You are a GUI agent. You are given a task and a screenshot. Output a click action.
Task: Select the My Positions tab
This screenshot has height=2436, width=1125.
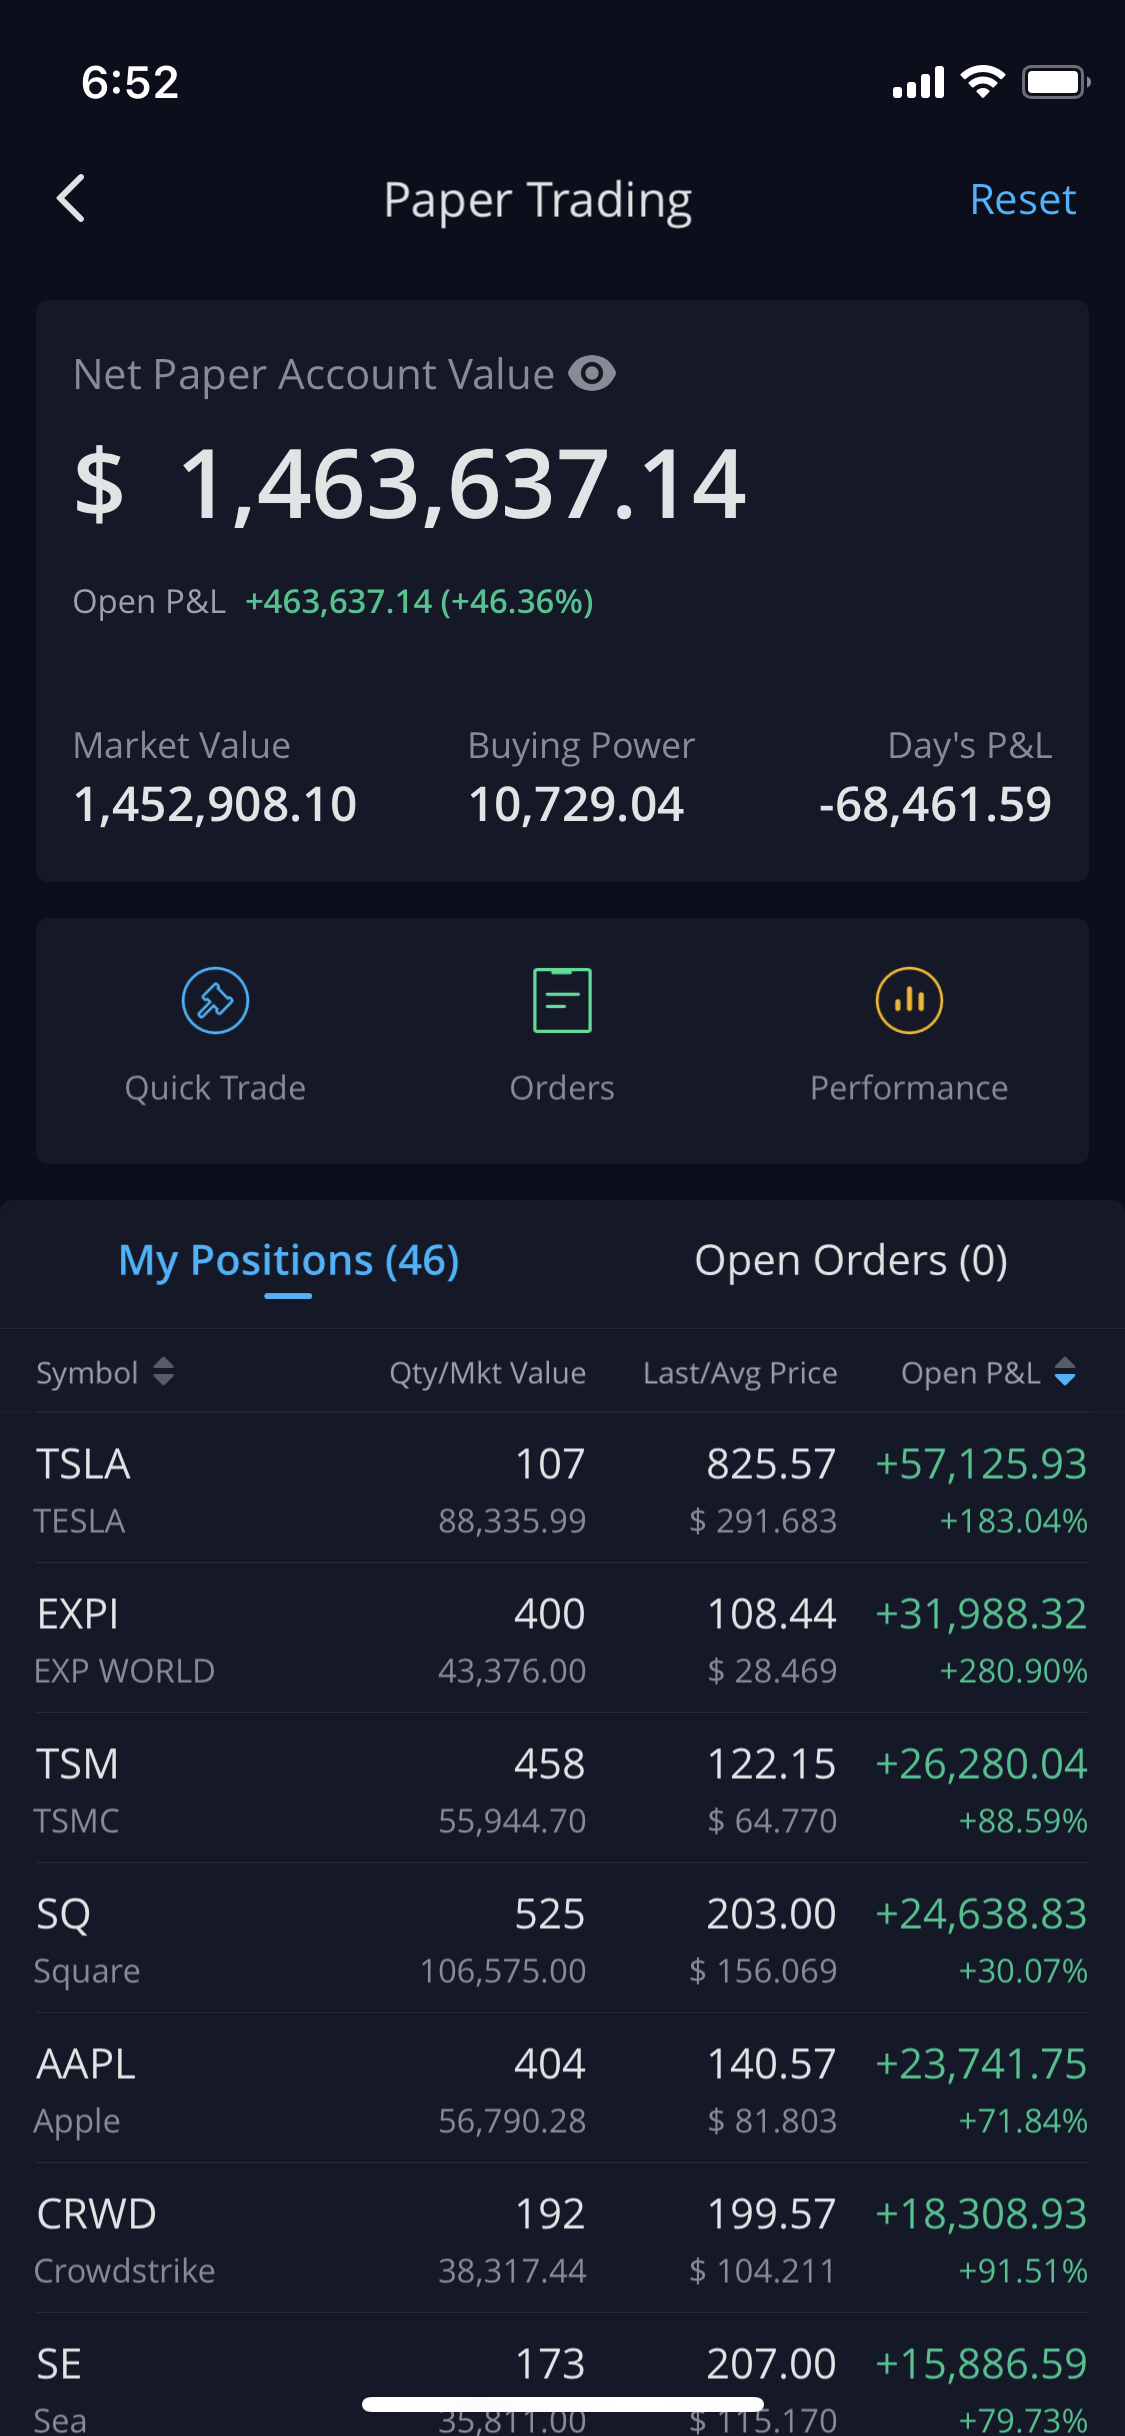[288, 1261]
